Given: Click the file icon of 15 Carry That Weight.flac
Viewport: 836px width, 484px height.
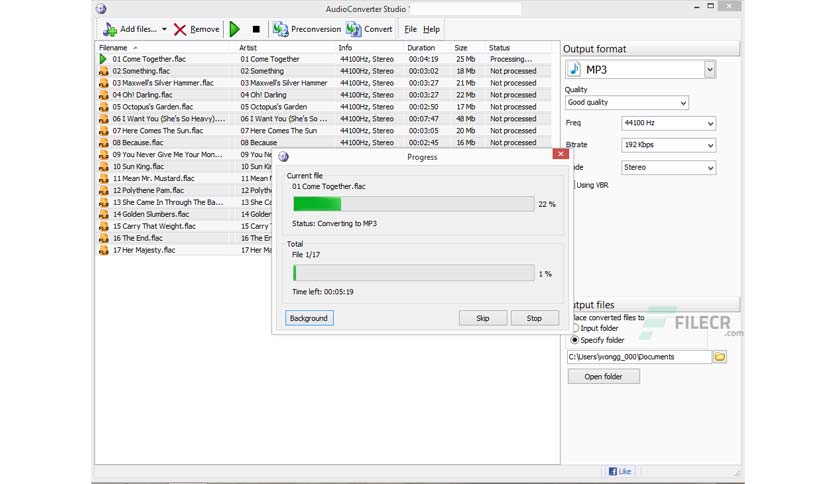Looking at the screenshot, I should [103, 227].
